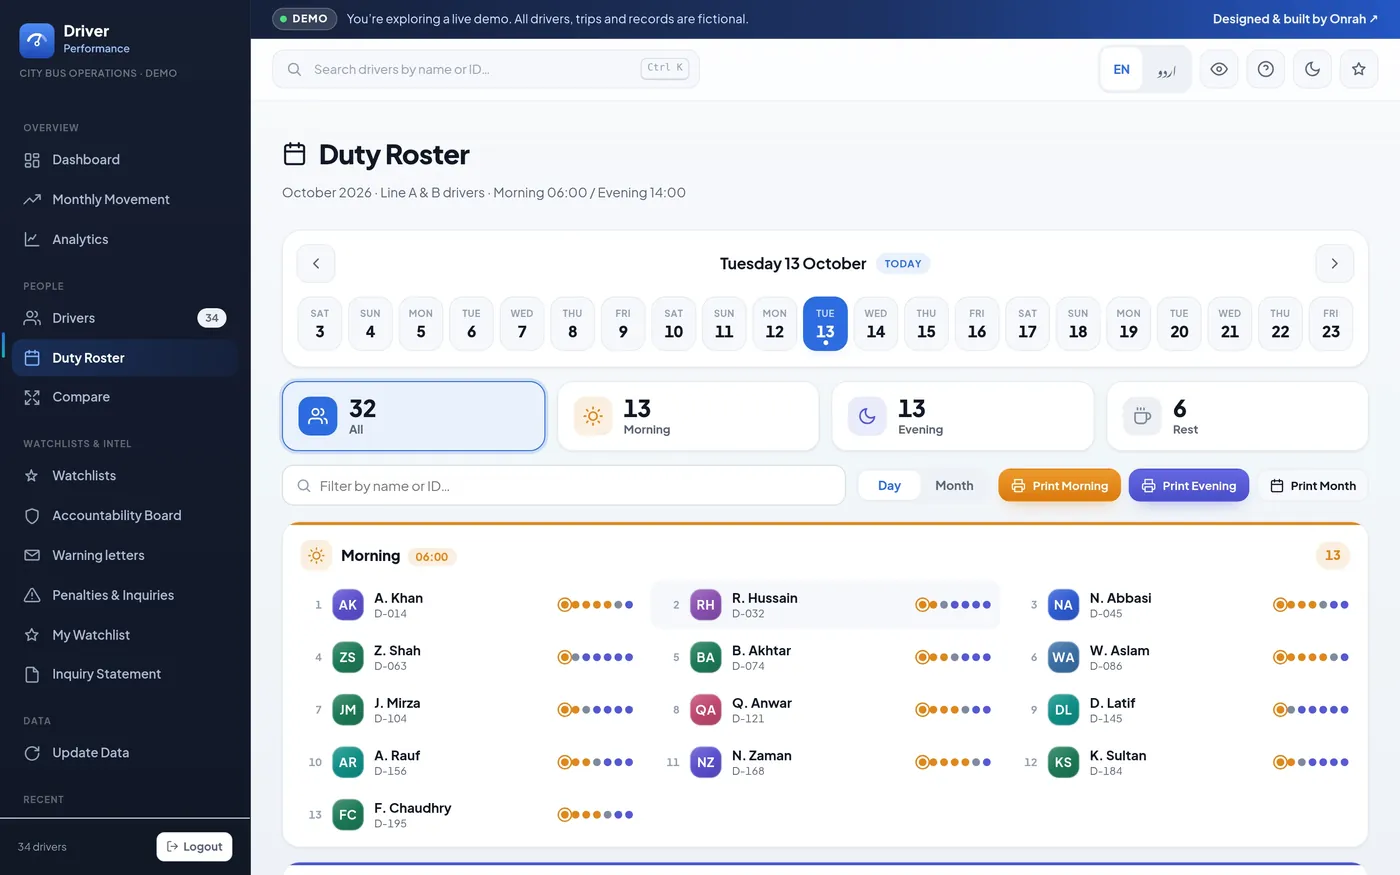
Task: Switch language to Urdu
Action: pyautogui.click(x=1166, y=70)
